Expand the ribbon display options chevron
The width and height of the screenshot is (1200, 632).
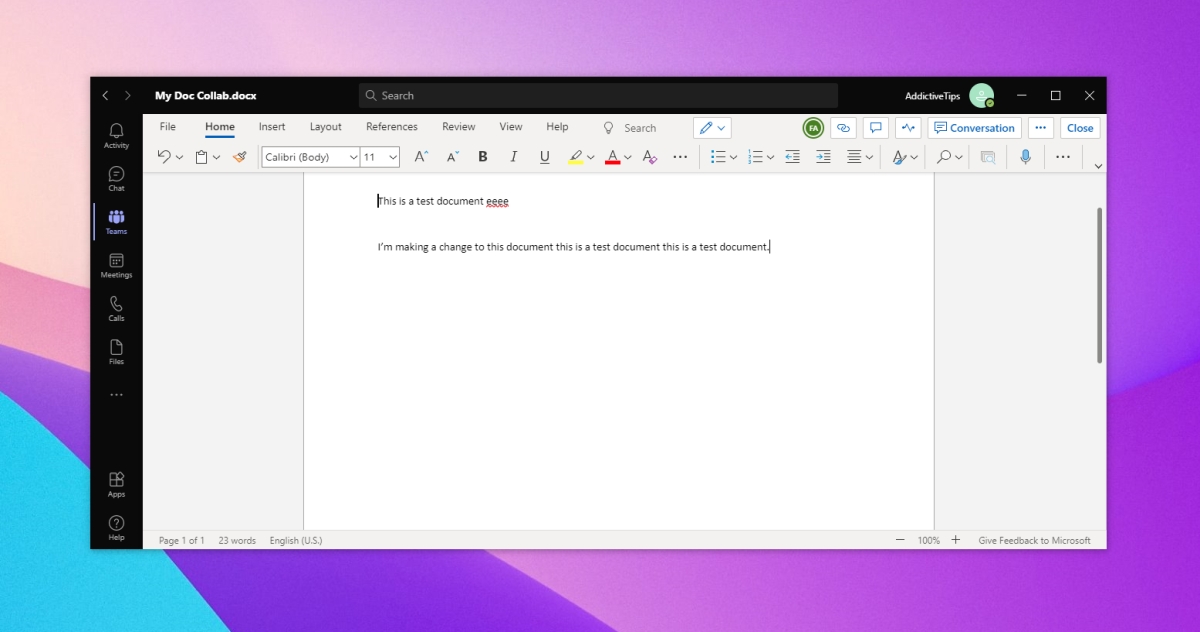pos(1098,166)
